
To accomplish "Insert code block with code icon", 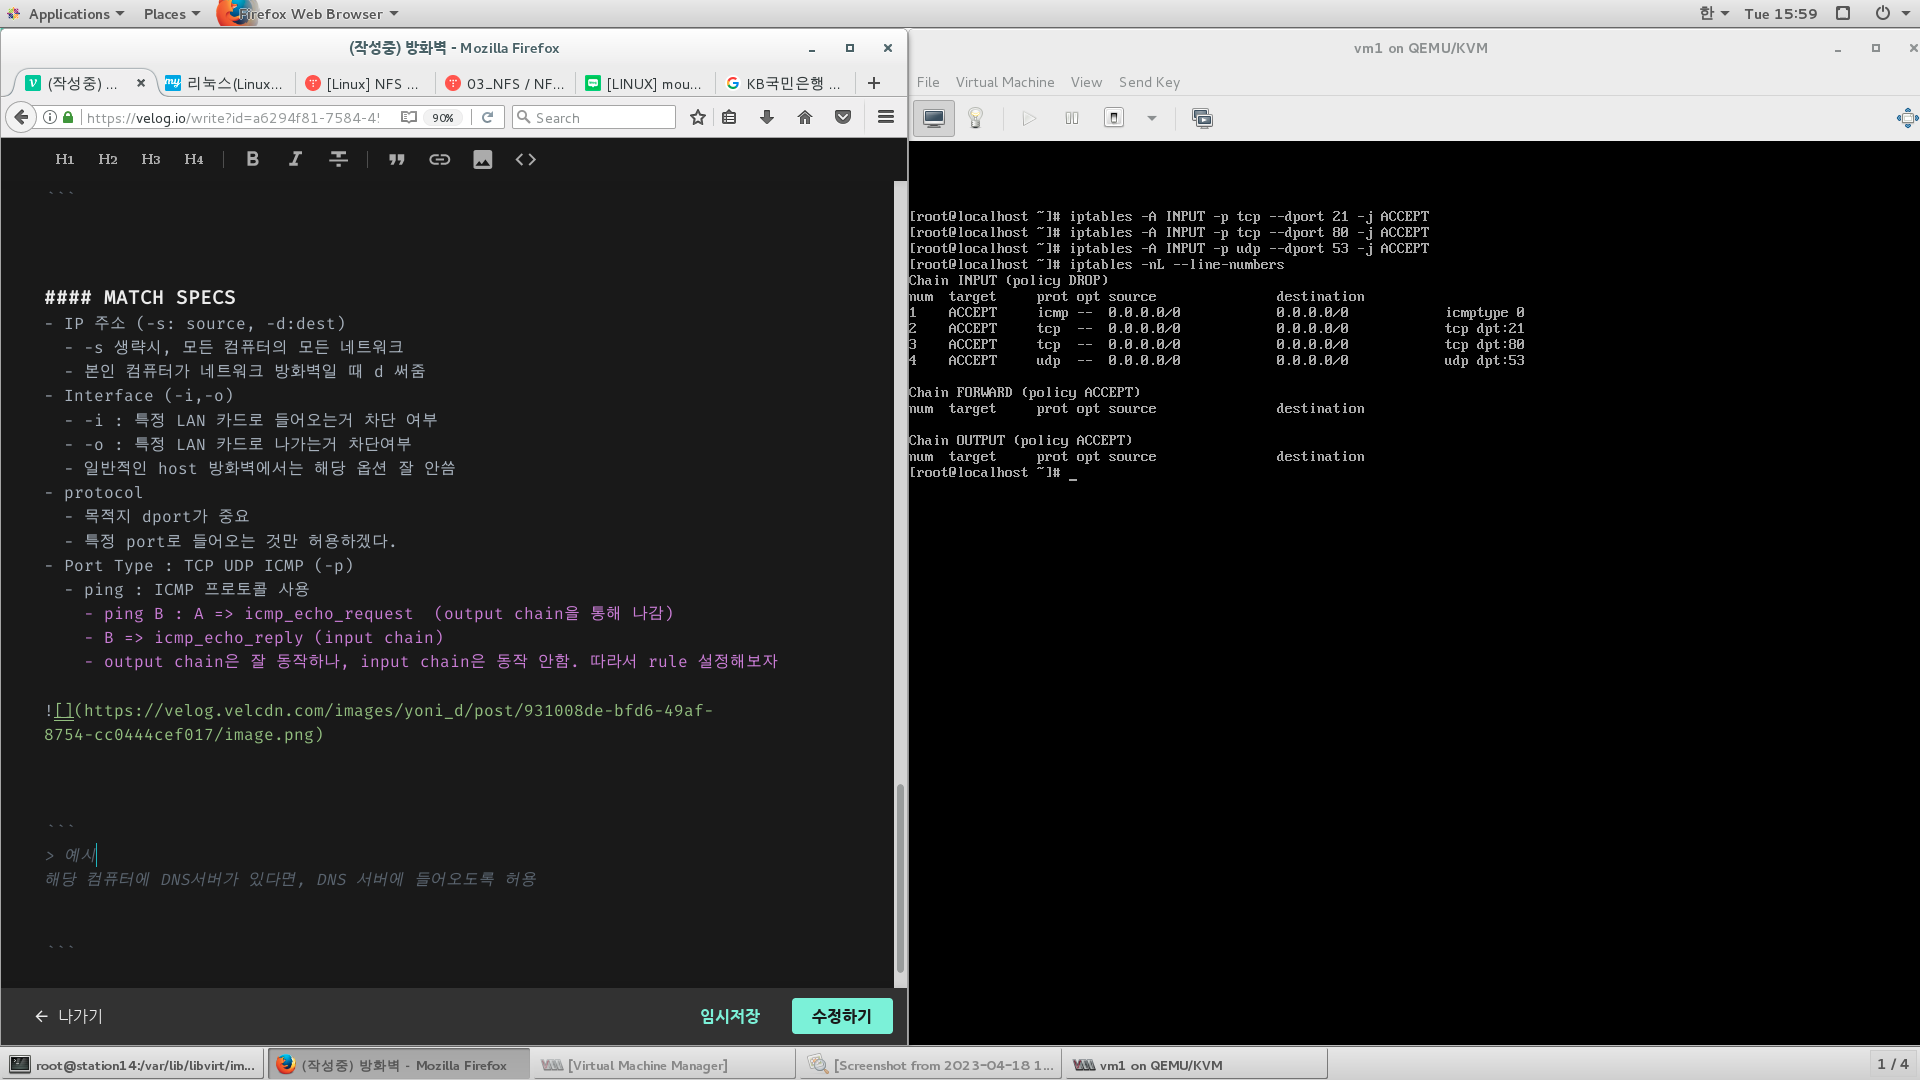I will [x=525, y=159].
